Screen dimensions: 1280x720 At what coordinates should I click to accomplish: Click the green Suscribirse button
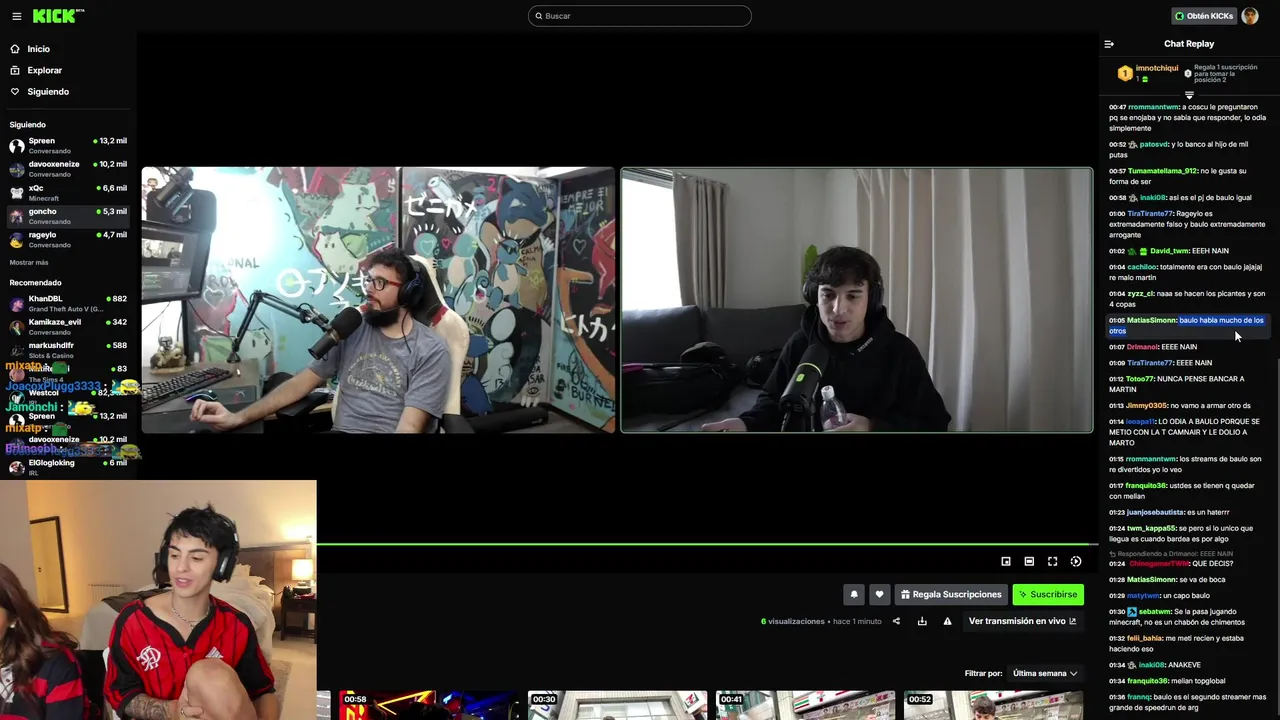(1048, 594)
